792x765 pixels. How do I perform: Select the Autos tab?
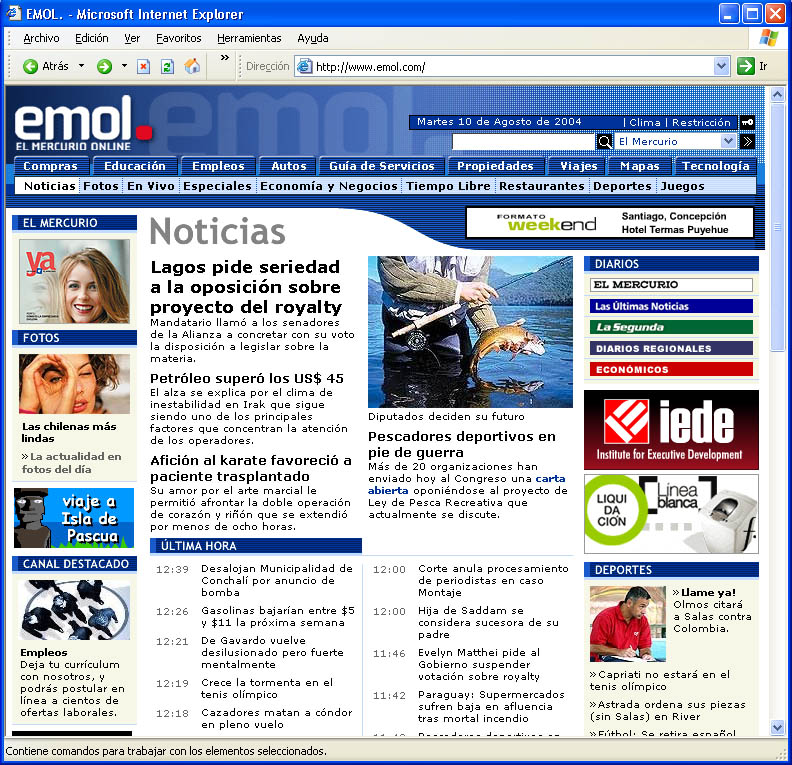pos(288,166)
